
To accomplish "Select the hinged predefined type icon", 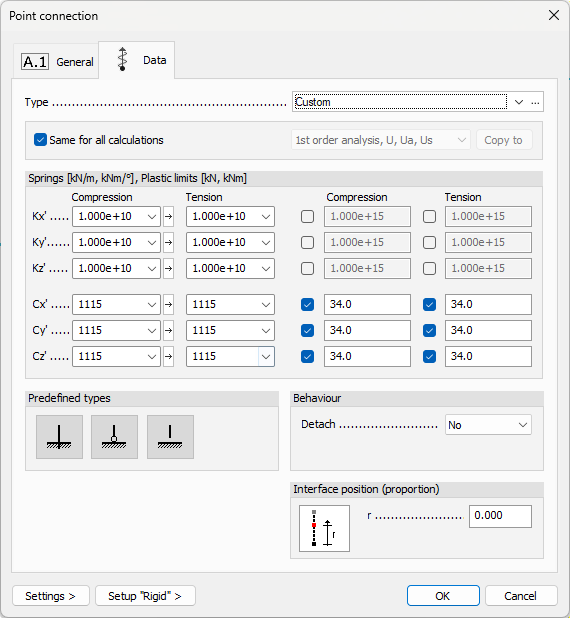I will point(114,437).
